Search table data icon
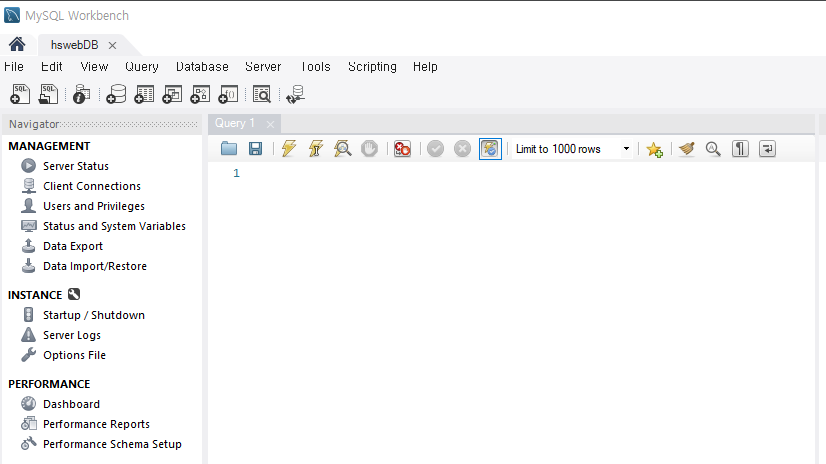The height and width of the screenshot is (464, 826). pos(262,94)
